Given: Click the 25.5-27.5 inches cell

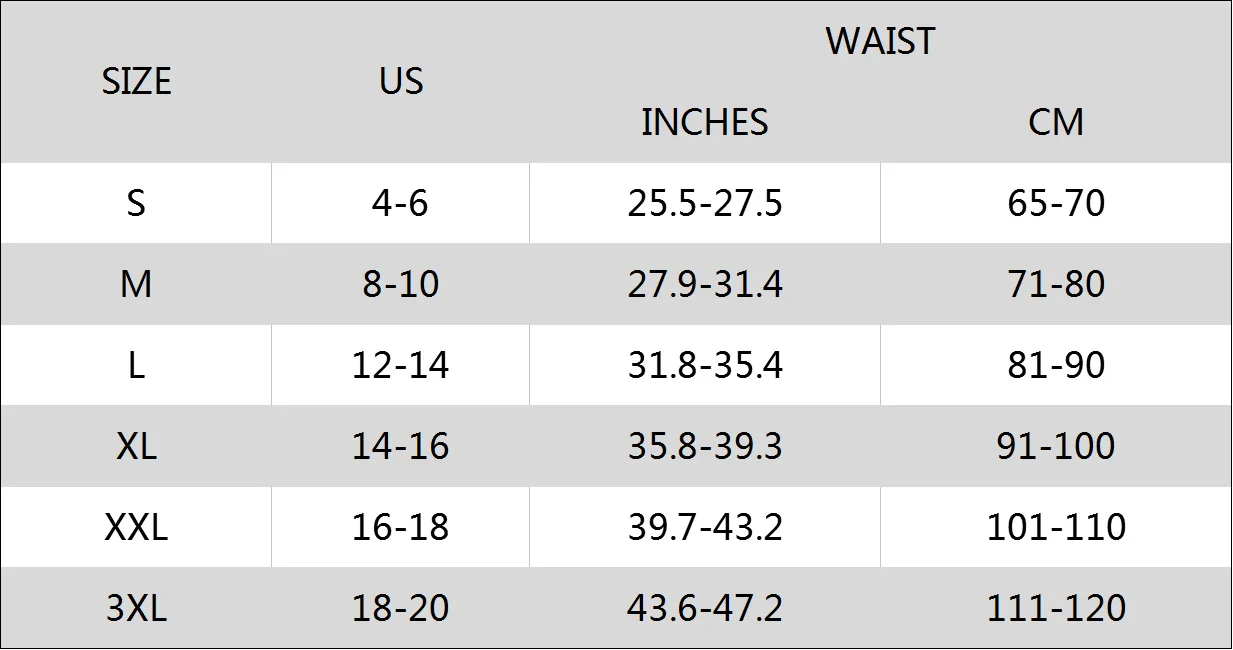Looking at the screenshot, I should pos(705,203).
